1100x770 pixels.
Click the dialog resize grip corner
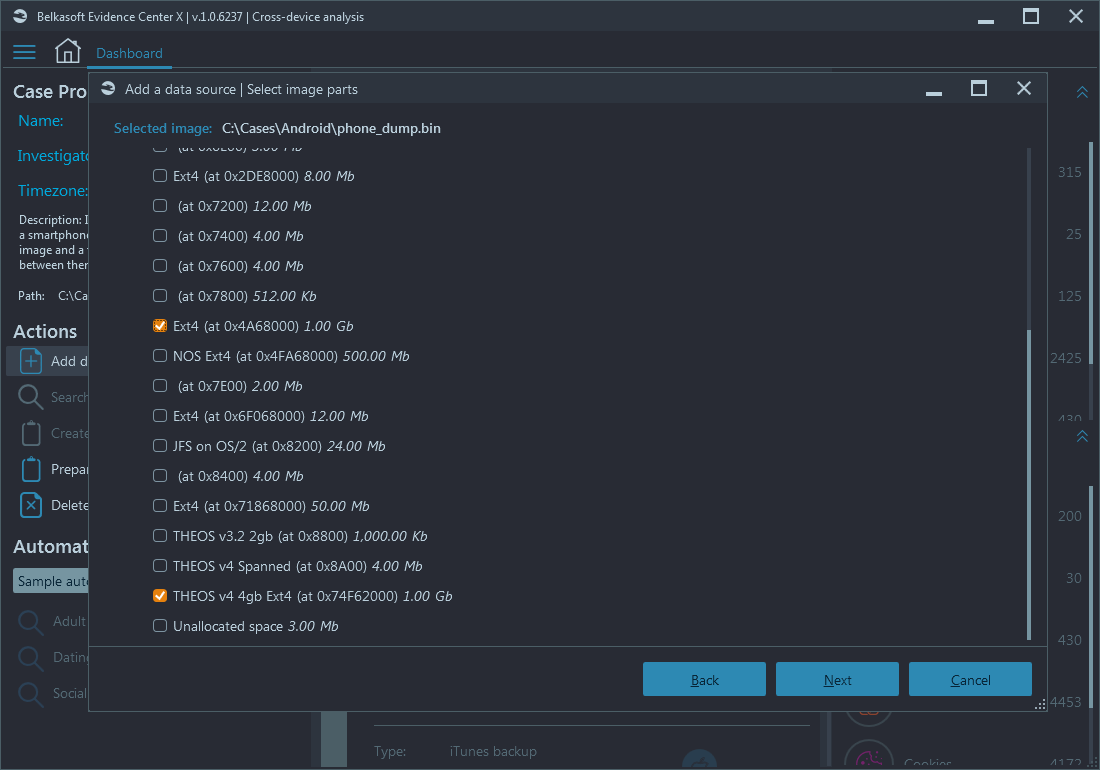pyautogui.click(x=1040, y=705)
